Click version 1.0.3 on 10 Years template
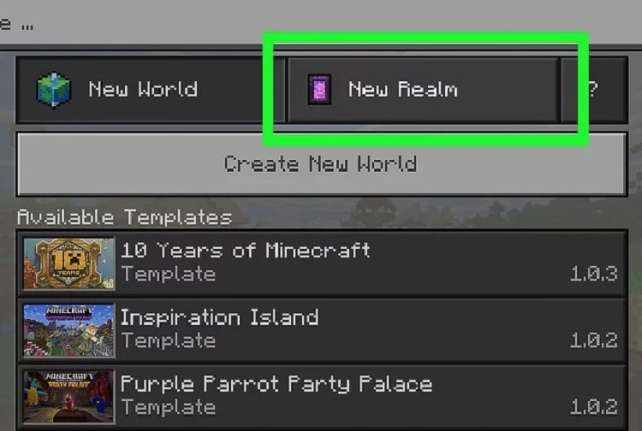Viewport: 642px width, 431px height. (x=594, y=273)
